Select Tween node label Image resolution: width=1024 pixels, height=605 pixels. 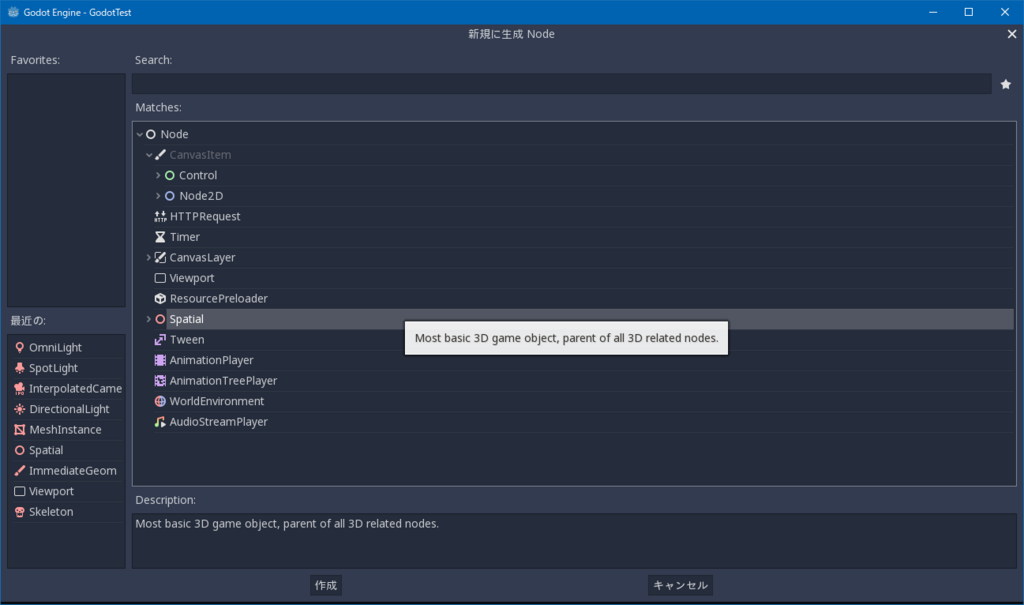[x=187, y=340]
